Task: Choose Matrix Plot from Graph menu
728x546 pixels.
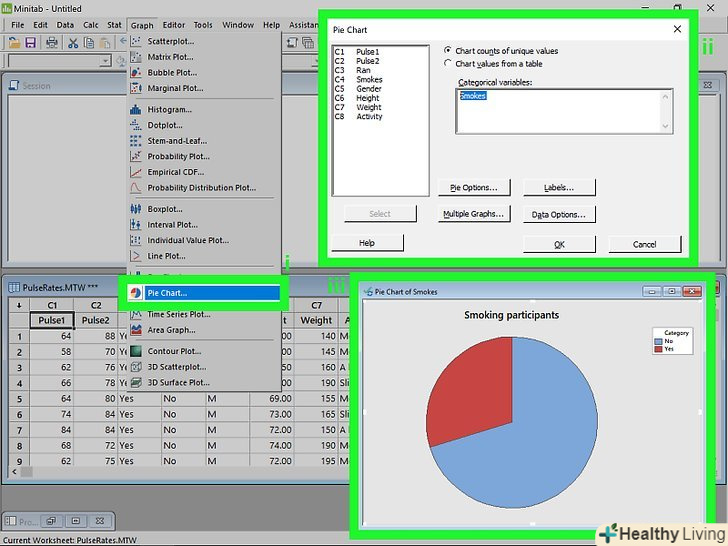Action: point(170,57)
